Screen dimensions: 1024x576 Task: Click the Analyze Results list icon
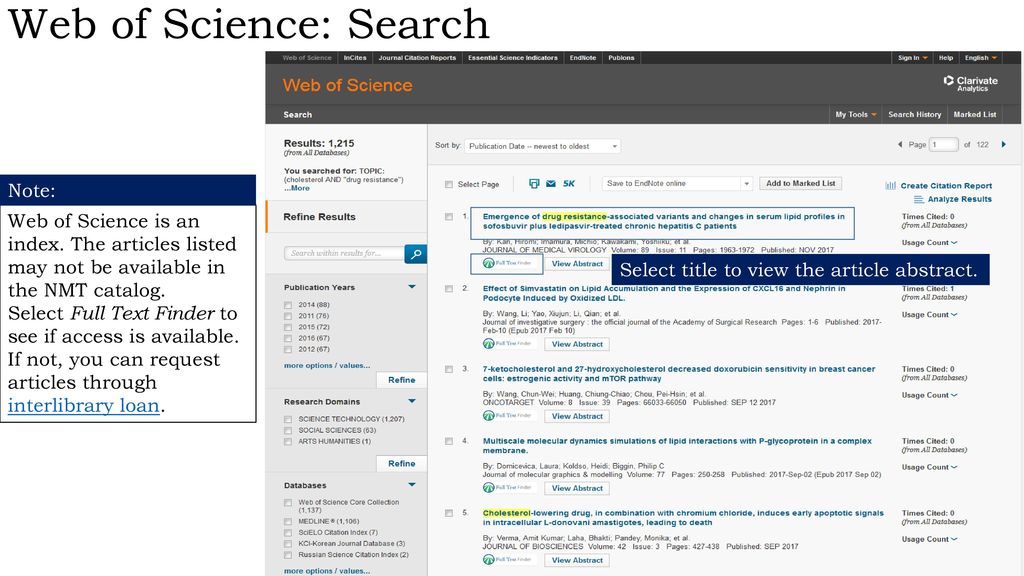tap(919, 199)
